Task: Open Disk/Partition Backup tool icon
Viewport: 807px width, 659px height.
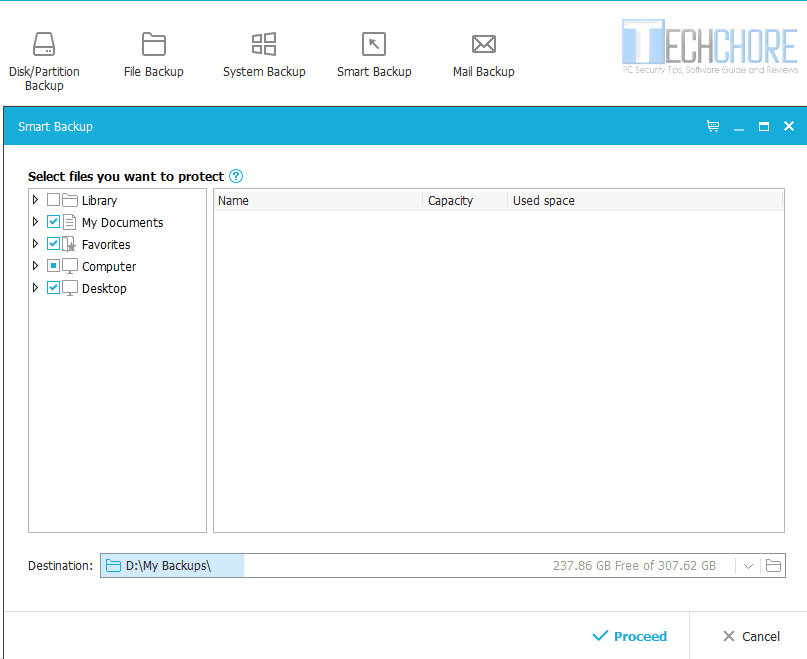Action: pos(44,44)
